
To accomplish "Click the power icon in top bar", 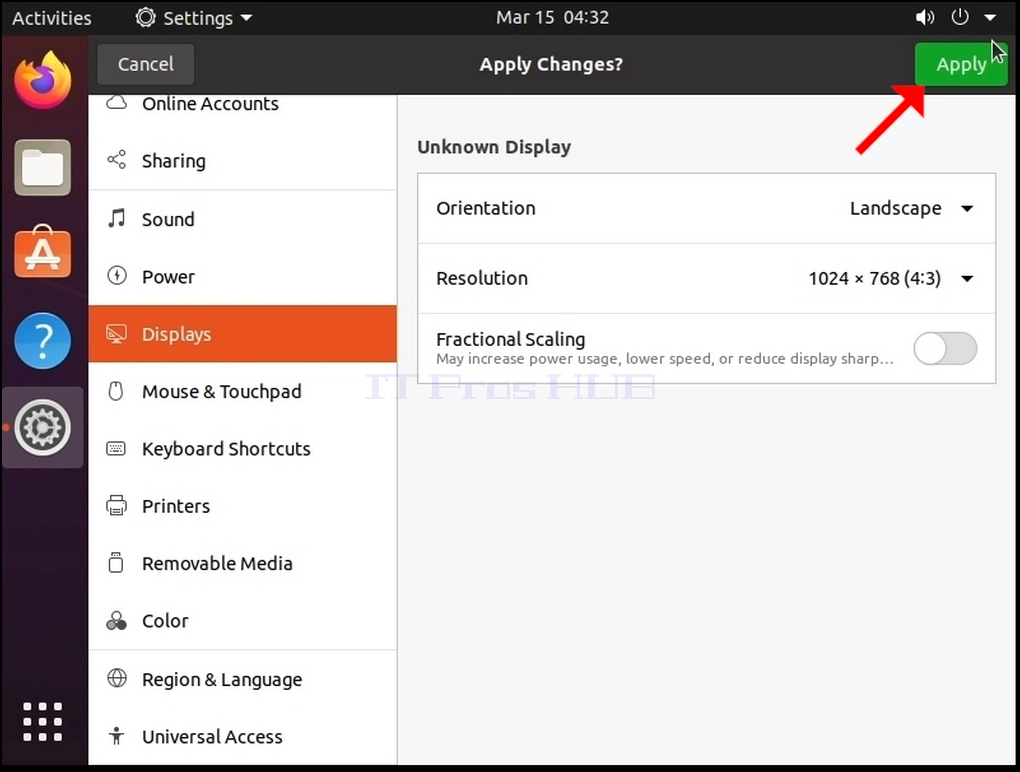I will 960,17.
